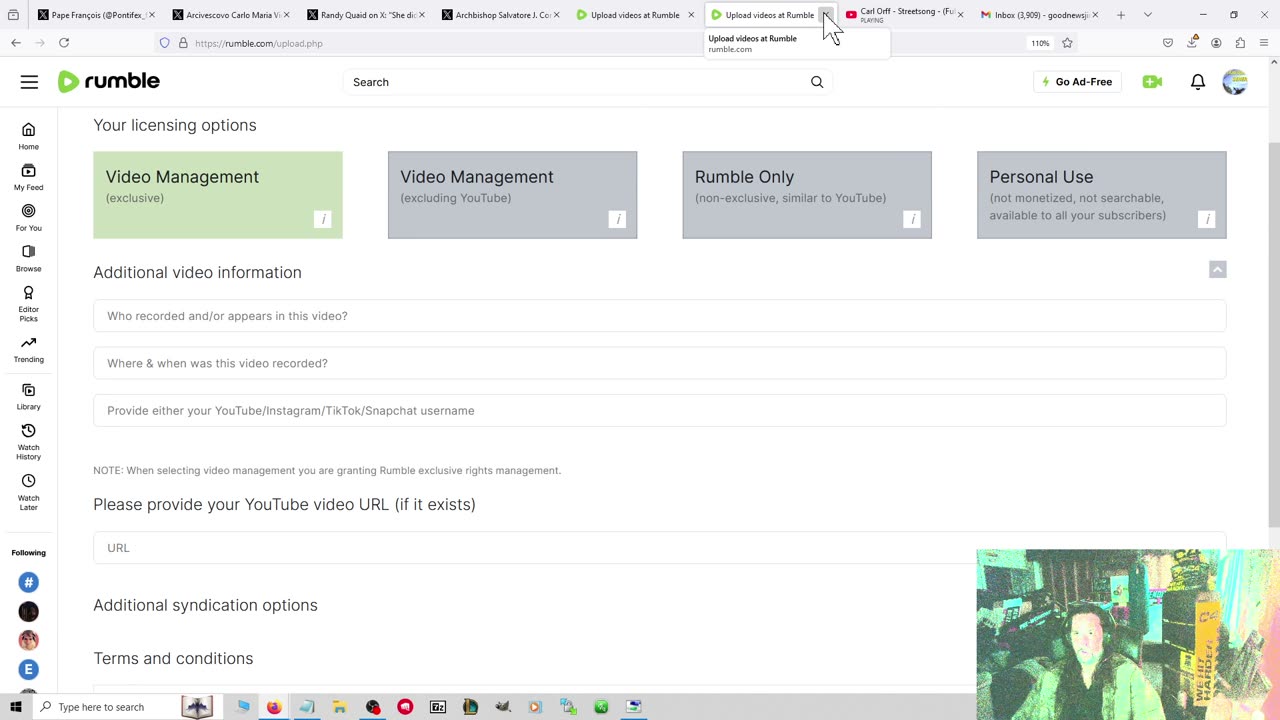Open My Feed in the sidebar
The image size is (1280, 720).
[28, 177]
